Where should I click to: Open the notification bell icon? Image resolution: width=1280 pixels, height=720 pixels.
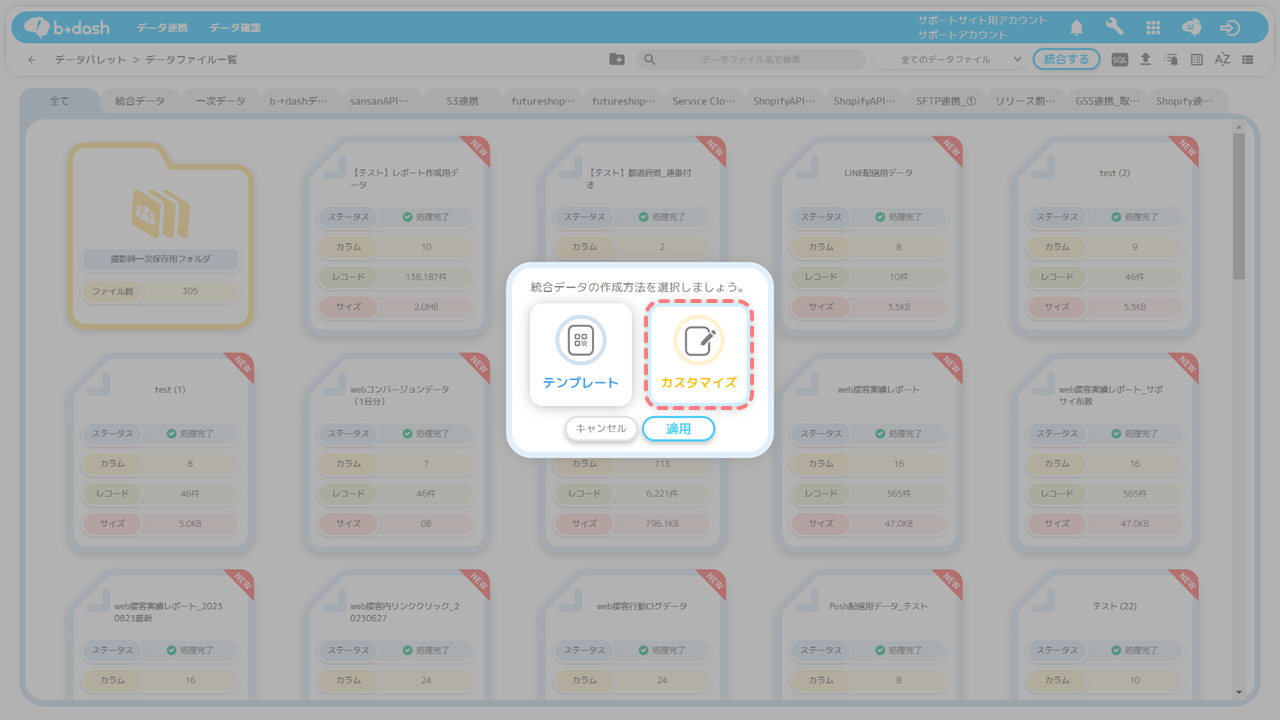(1077, 28)
